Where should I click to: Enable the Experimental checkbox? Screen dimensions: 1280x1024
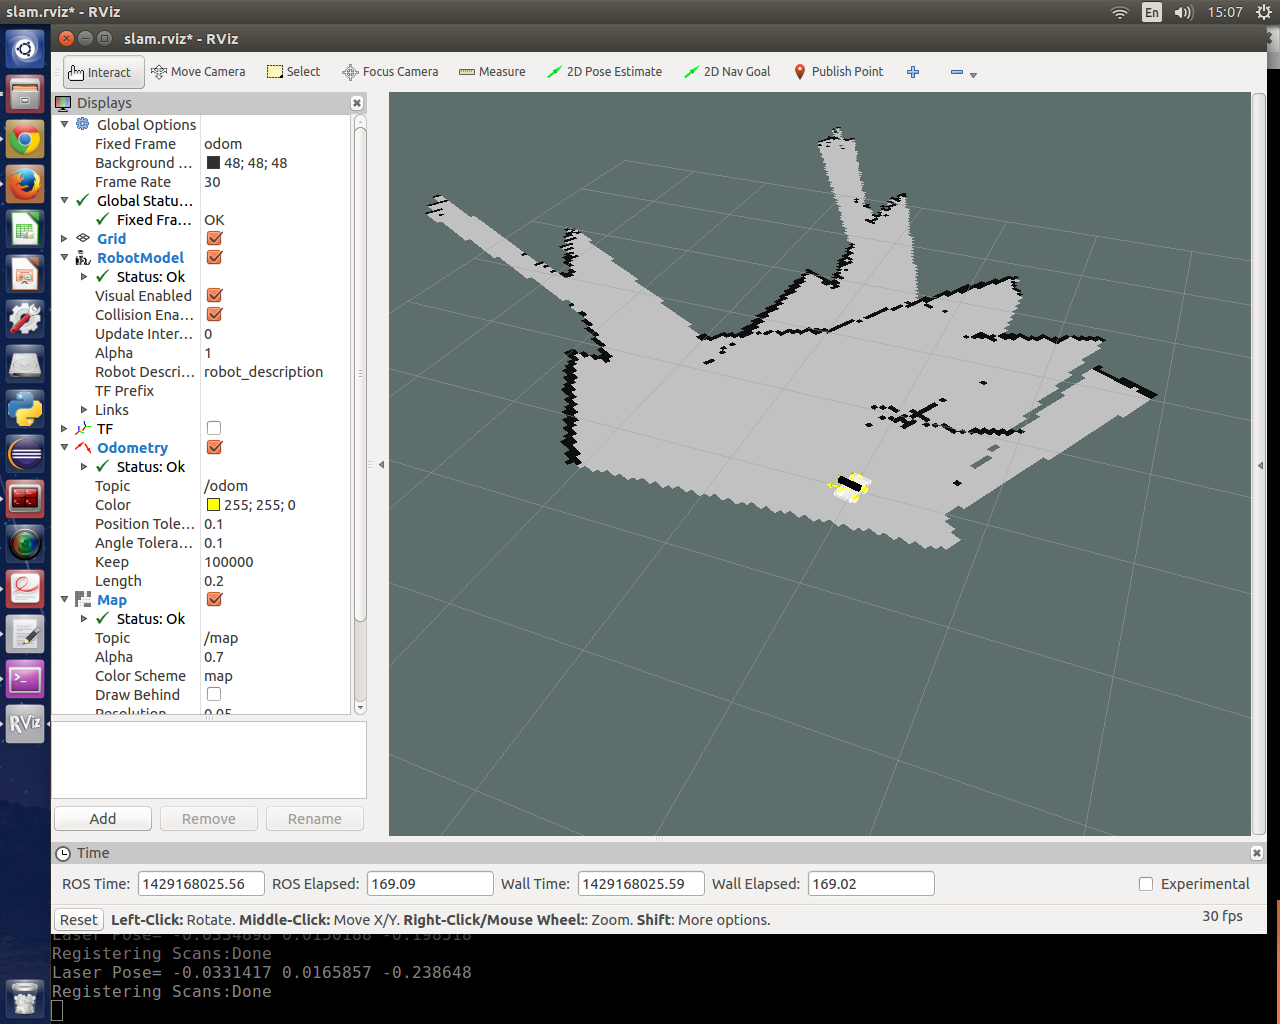pos(1146,884)
